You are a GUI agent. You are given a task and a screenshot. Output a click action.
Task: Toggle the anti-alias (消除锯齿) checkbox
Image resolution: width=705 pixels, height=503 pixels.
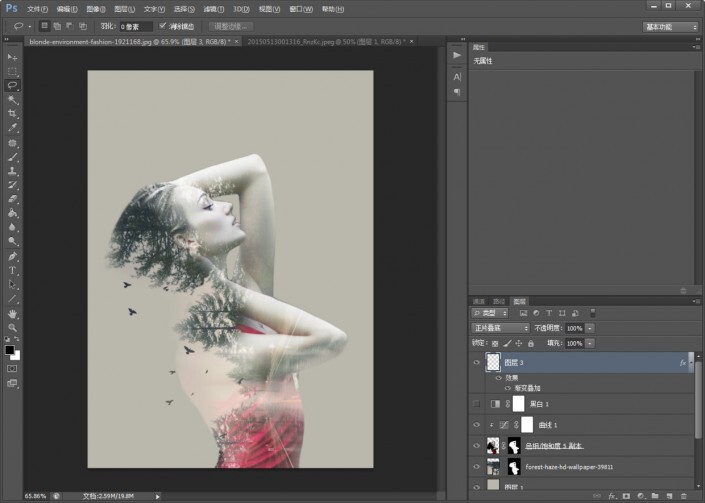tap(163, 26)
